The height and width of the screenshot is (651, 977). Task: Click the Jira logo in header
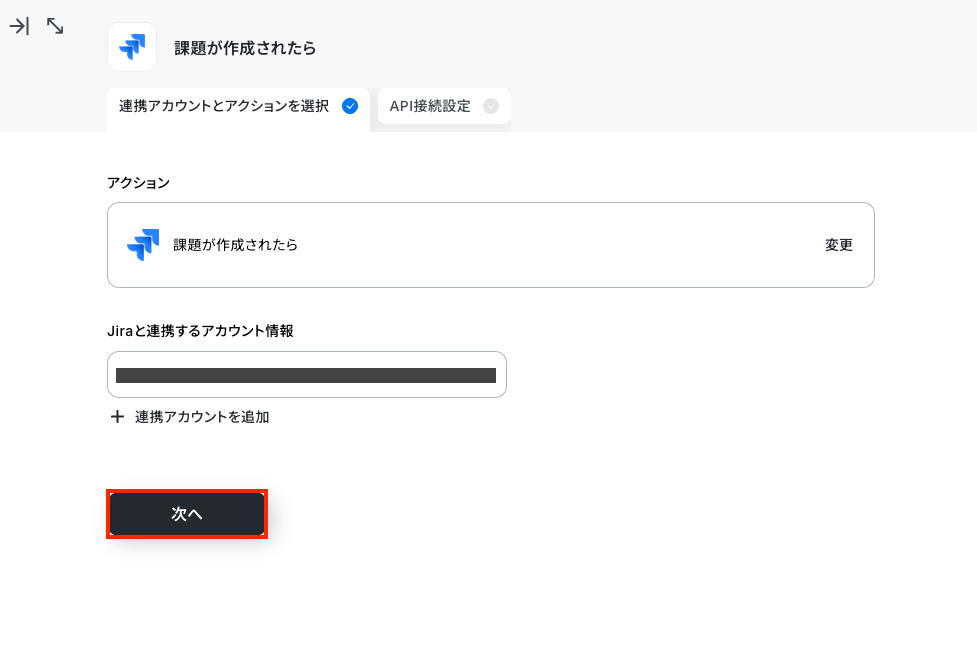(132, 47)
